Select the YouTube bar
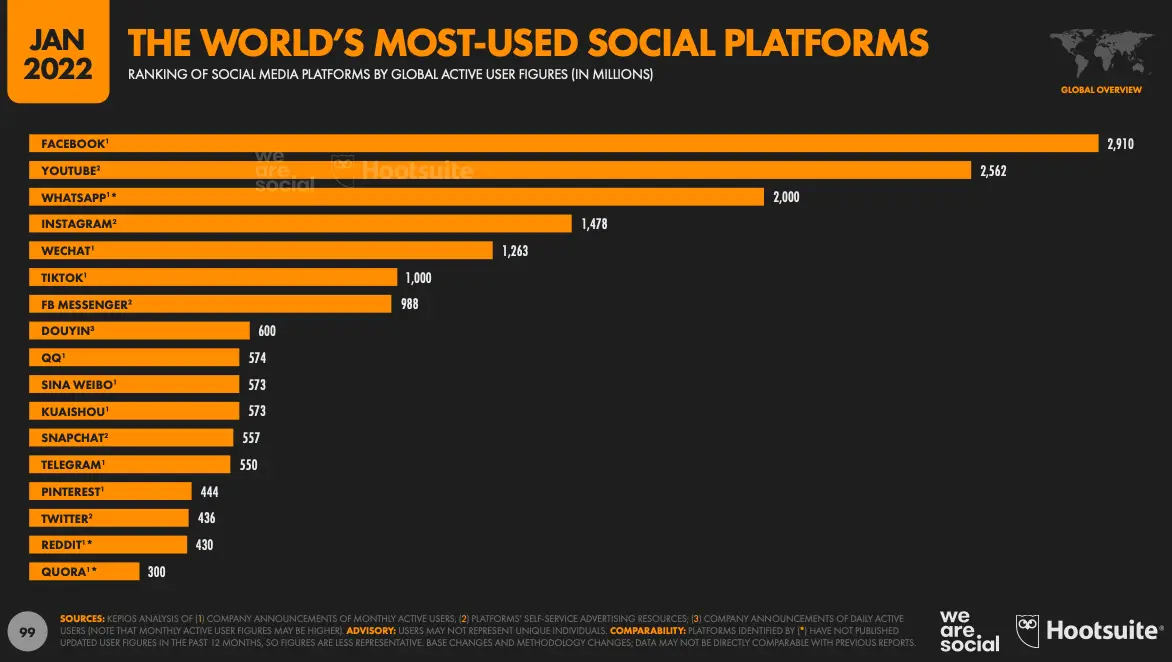This screenshot has width=1172, height=662. pos(500,171)
